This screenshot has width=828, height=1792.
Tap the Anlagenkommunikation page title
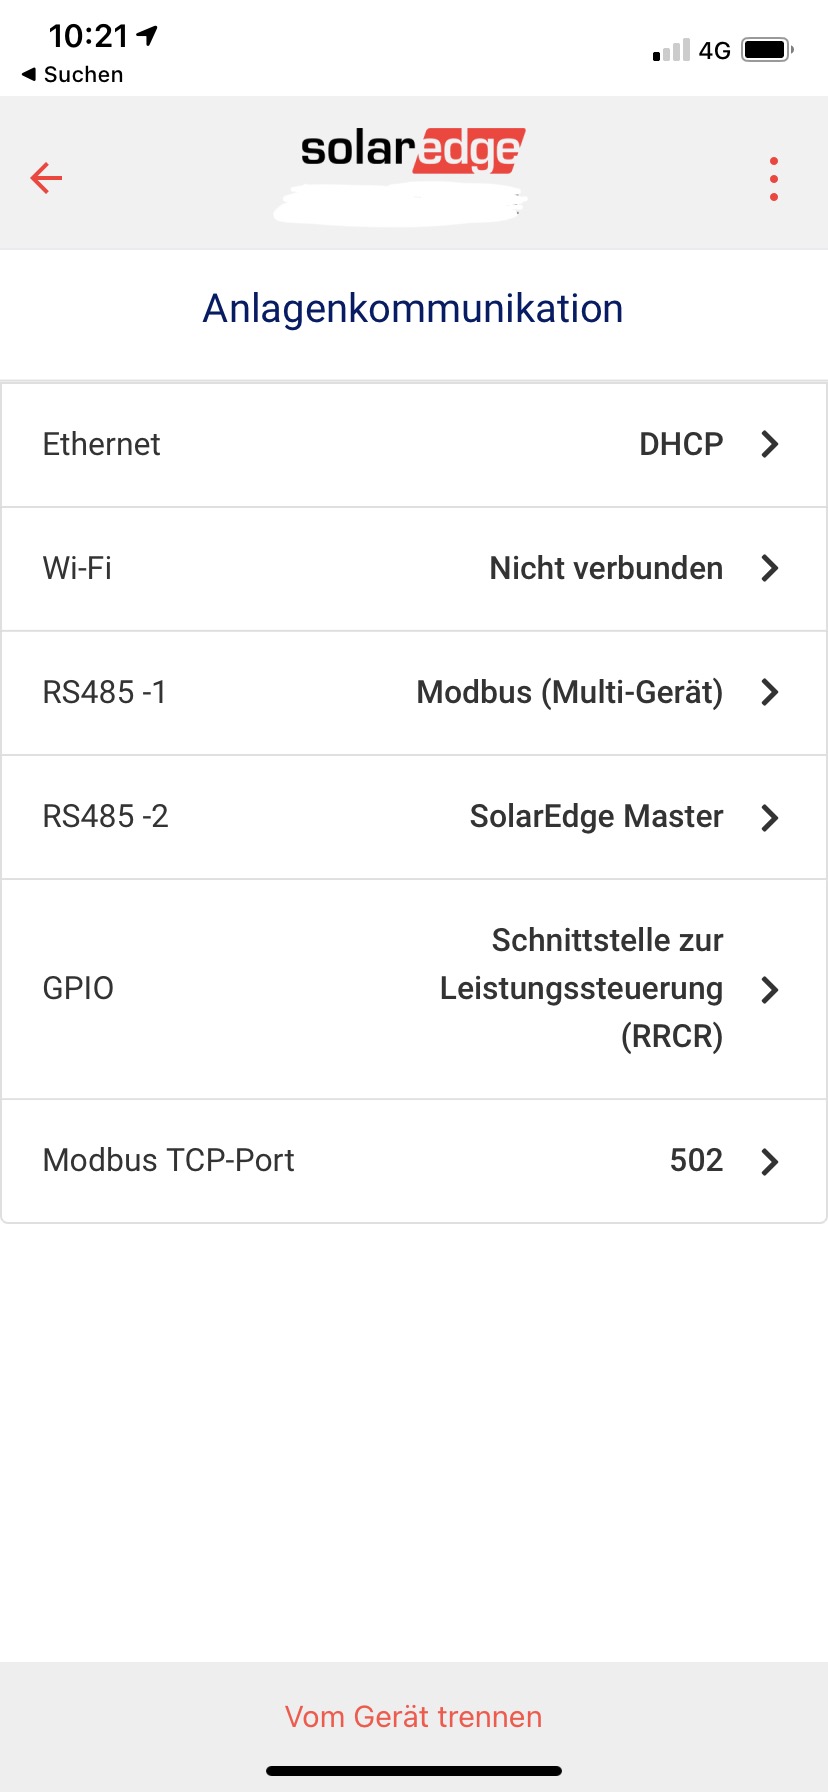tap(413, 309)
